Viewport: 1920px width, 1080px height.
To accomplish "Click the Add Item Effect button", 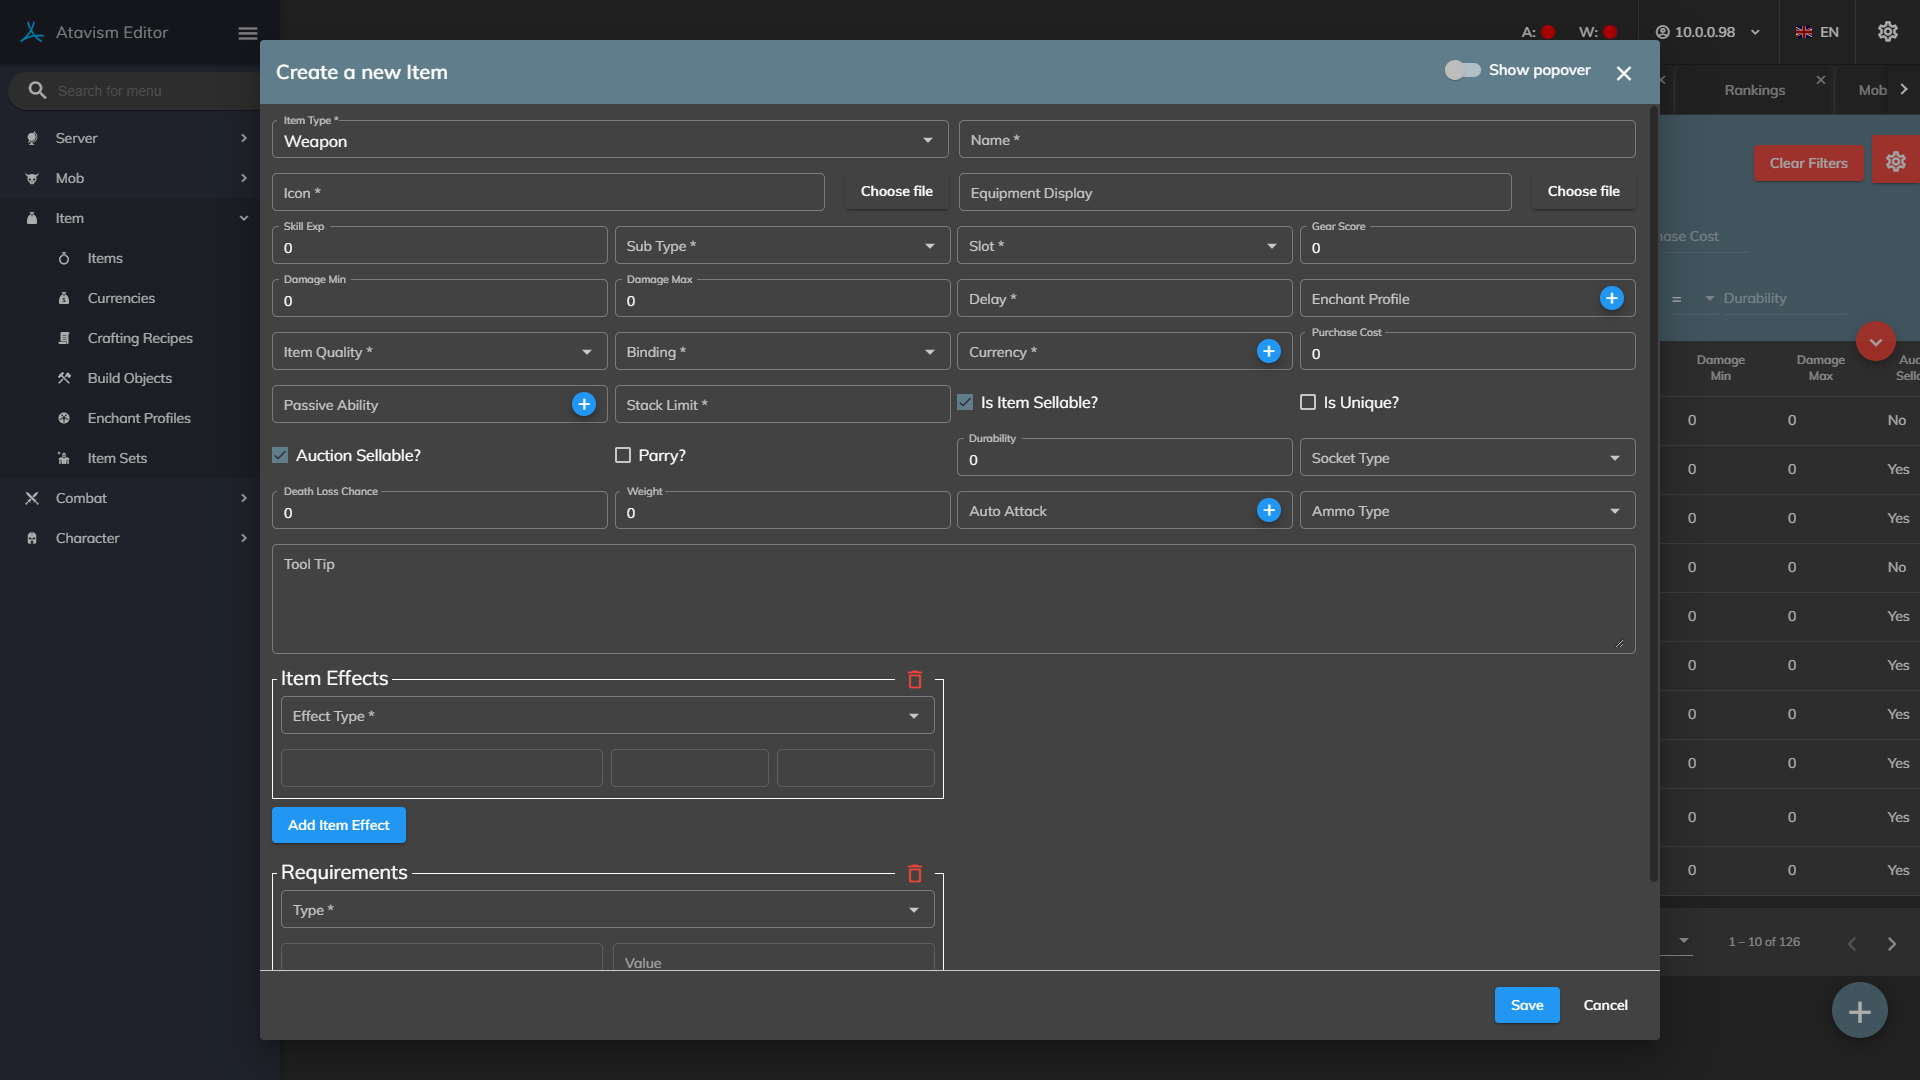I will pos(338,825).
